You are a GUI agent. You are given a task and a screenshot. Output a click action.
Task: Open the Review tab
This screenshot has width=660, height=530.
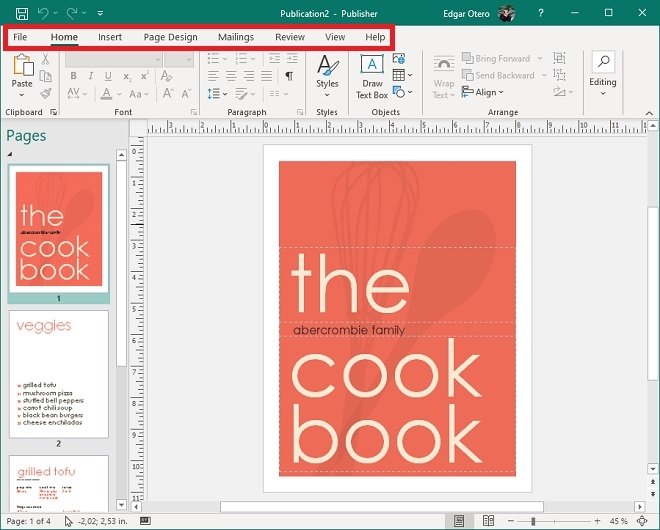[290, 37]
